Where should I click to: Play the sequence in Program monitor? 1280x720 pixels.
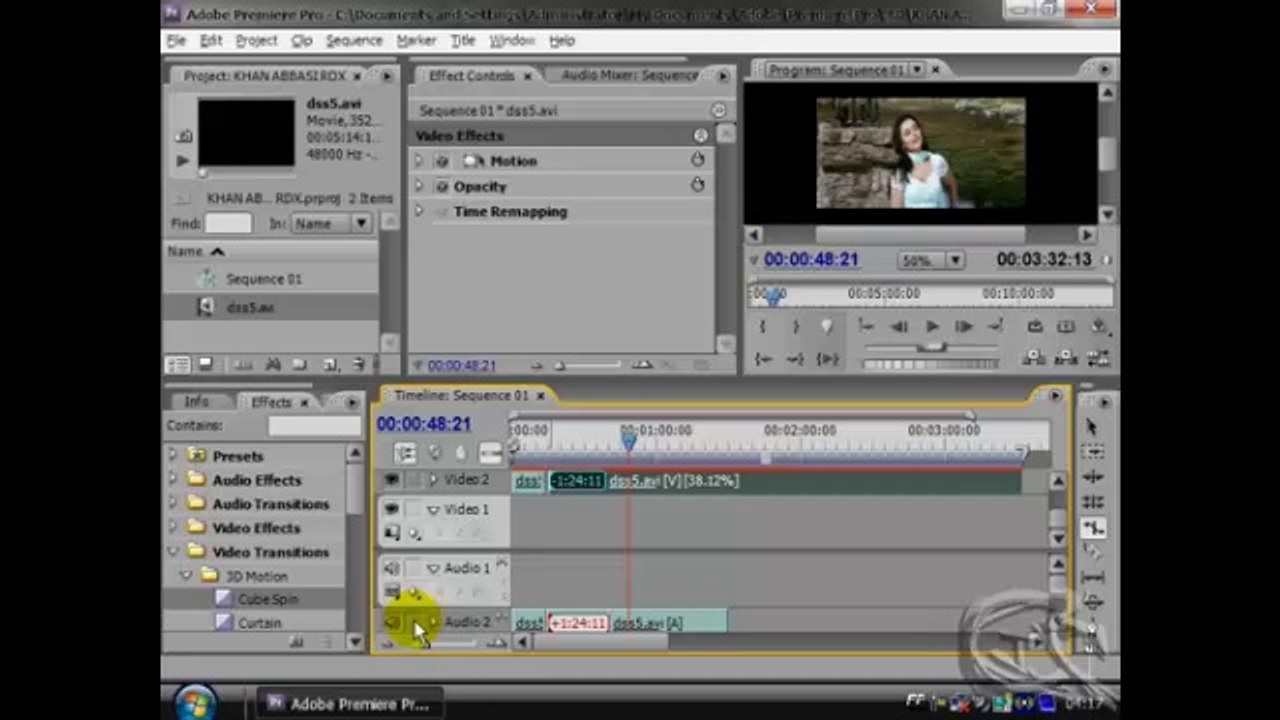932,326
